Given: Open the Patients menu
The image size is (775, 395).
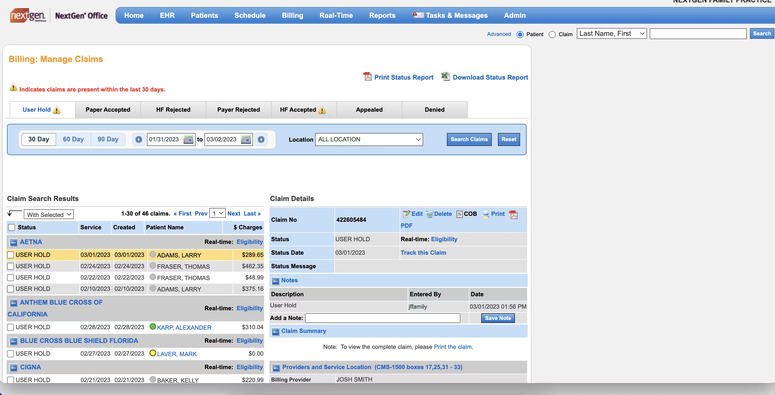Looking at the screenshot, I should (x=204, y=15).
